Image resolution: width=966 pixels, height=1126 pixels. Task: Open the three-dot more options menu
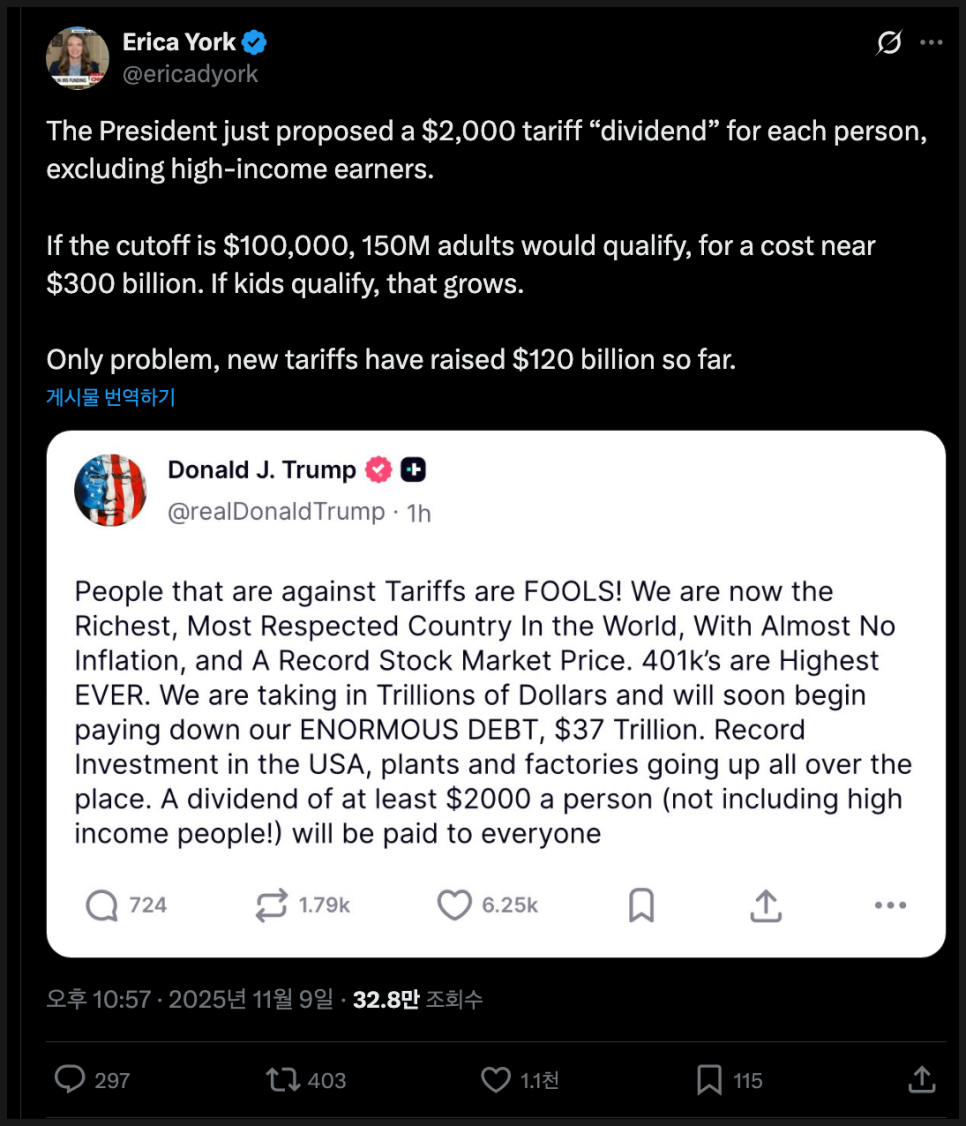click(931, 43)
